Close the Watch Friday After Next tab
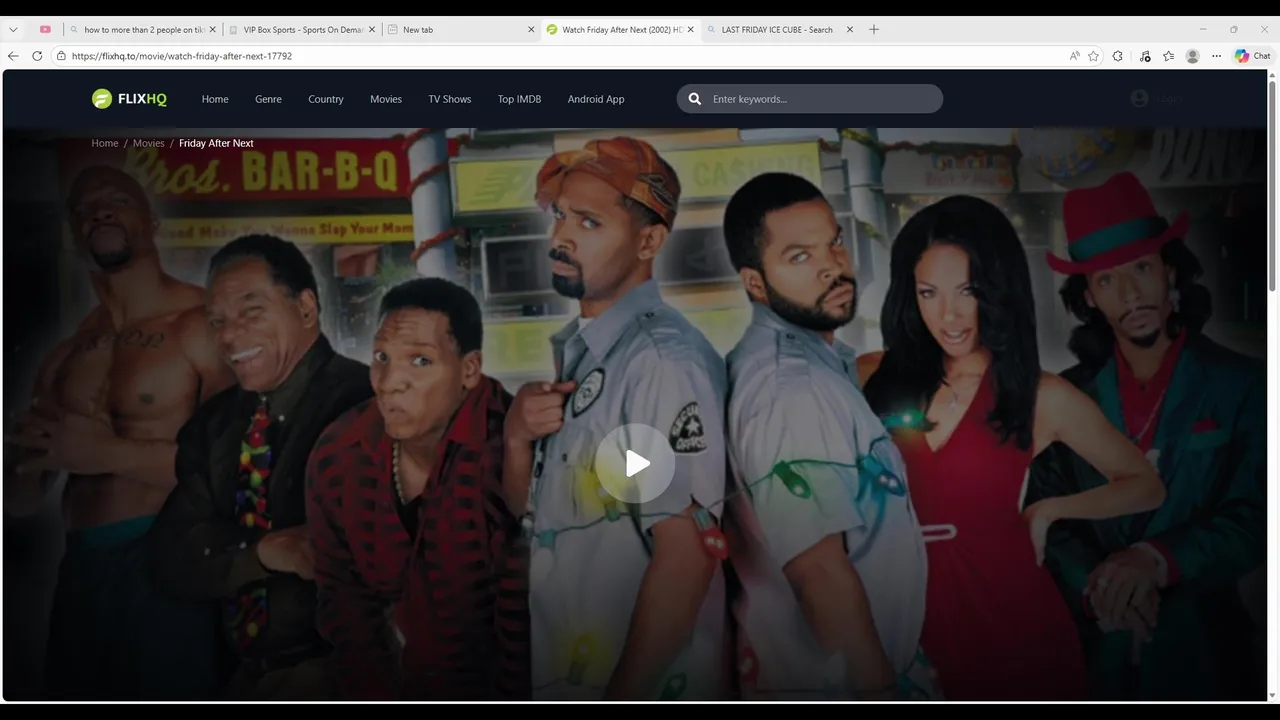This screenshot has height=720, width=1280. [690, 30]
